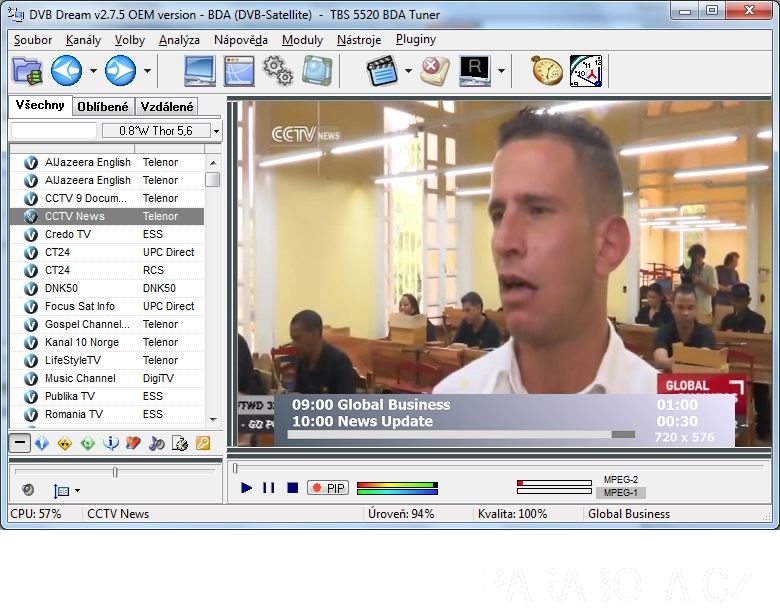Select CT24 UPC Direct channel row
Image resolution: width=780 pixels, height=614 pixels.
coord(107,252)
